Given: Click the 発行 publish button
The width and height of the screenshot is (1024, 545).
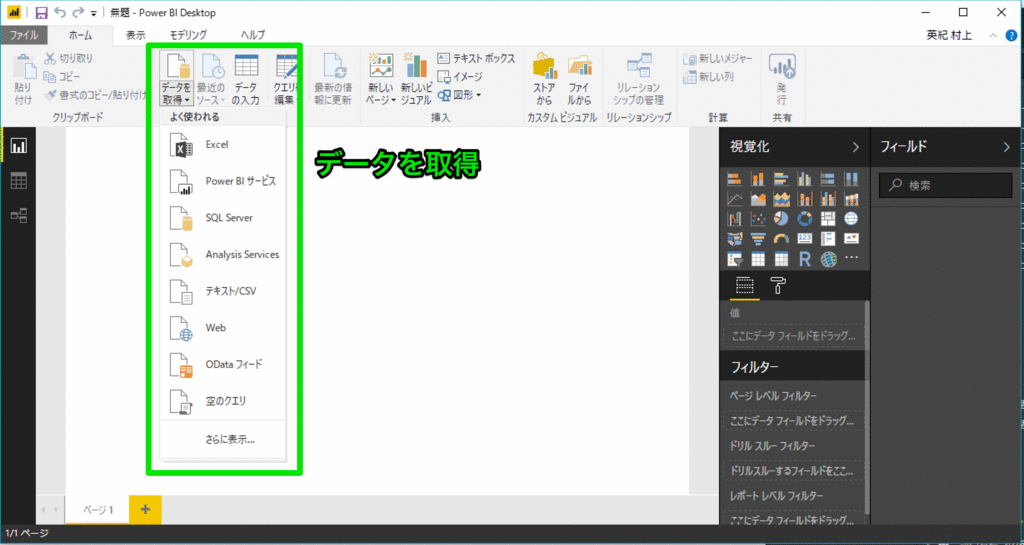Looking at the screenshot, I should tap(782, 79).
